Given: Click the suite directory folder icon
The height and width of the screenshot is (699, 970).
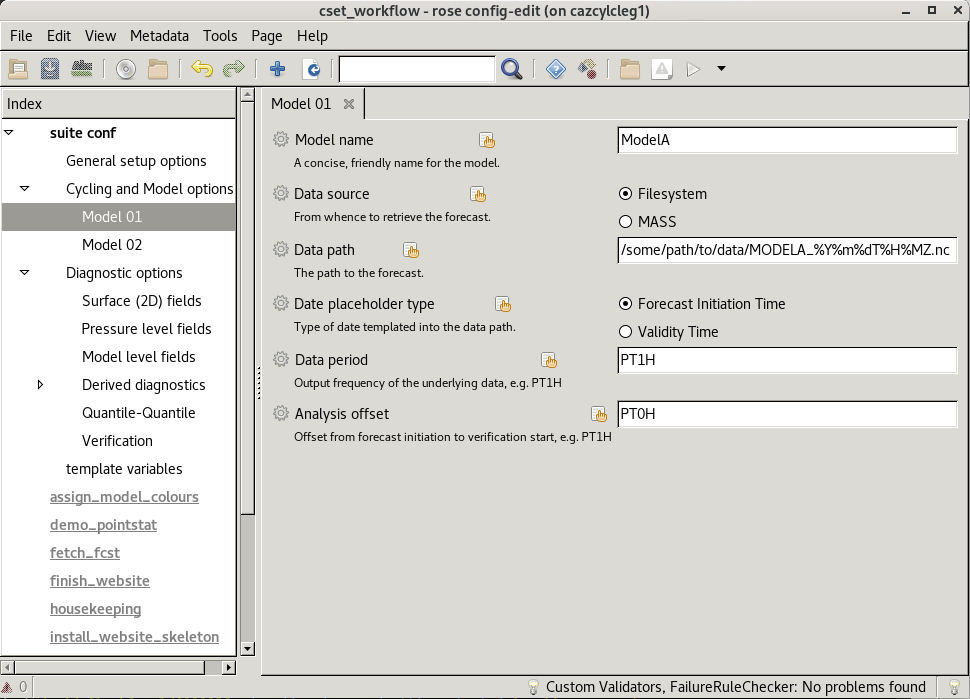Looking at the screenshot, I should 630,69.
